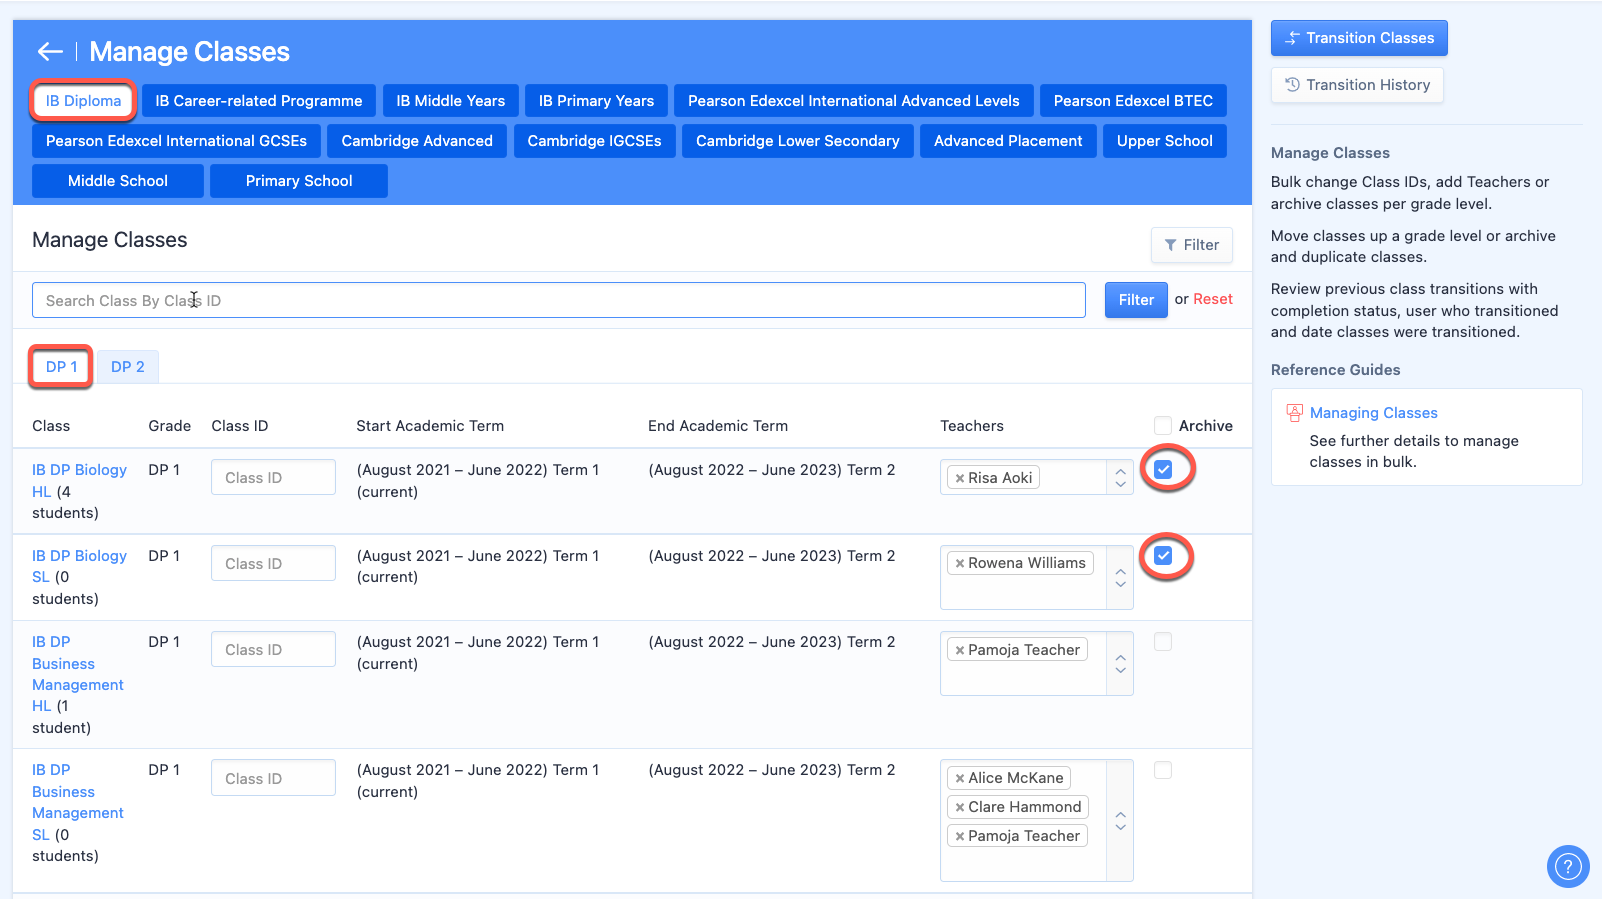
Task: Remove teacher Risa Aoki with the x
Action: click(x=960, y=478)
